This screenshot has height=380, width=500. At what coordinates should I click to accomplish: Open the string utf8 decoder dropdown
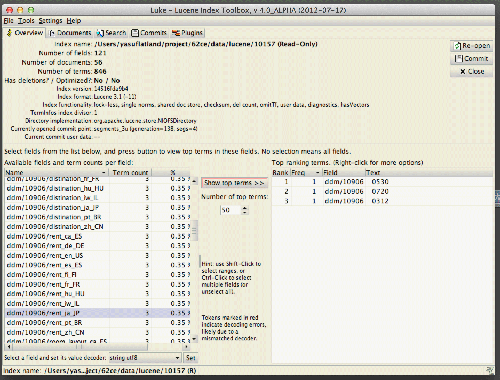(x=145, y=358)
